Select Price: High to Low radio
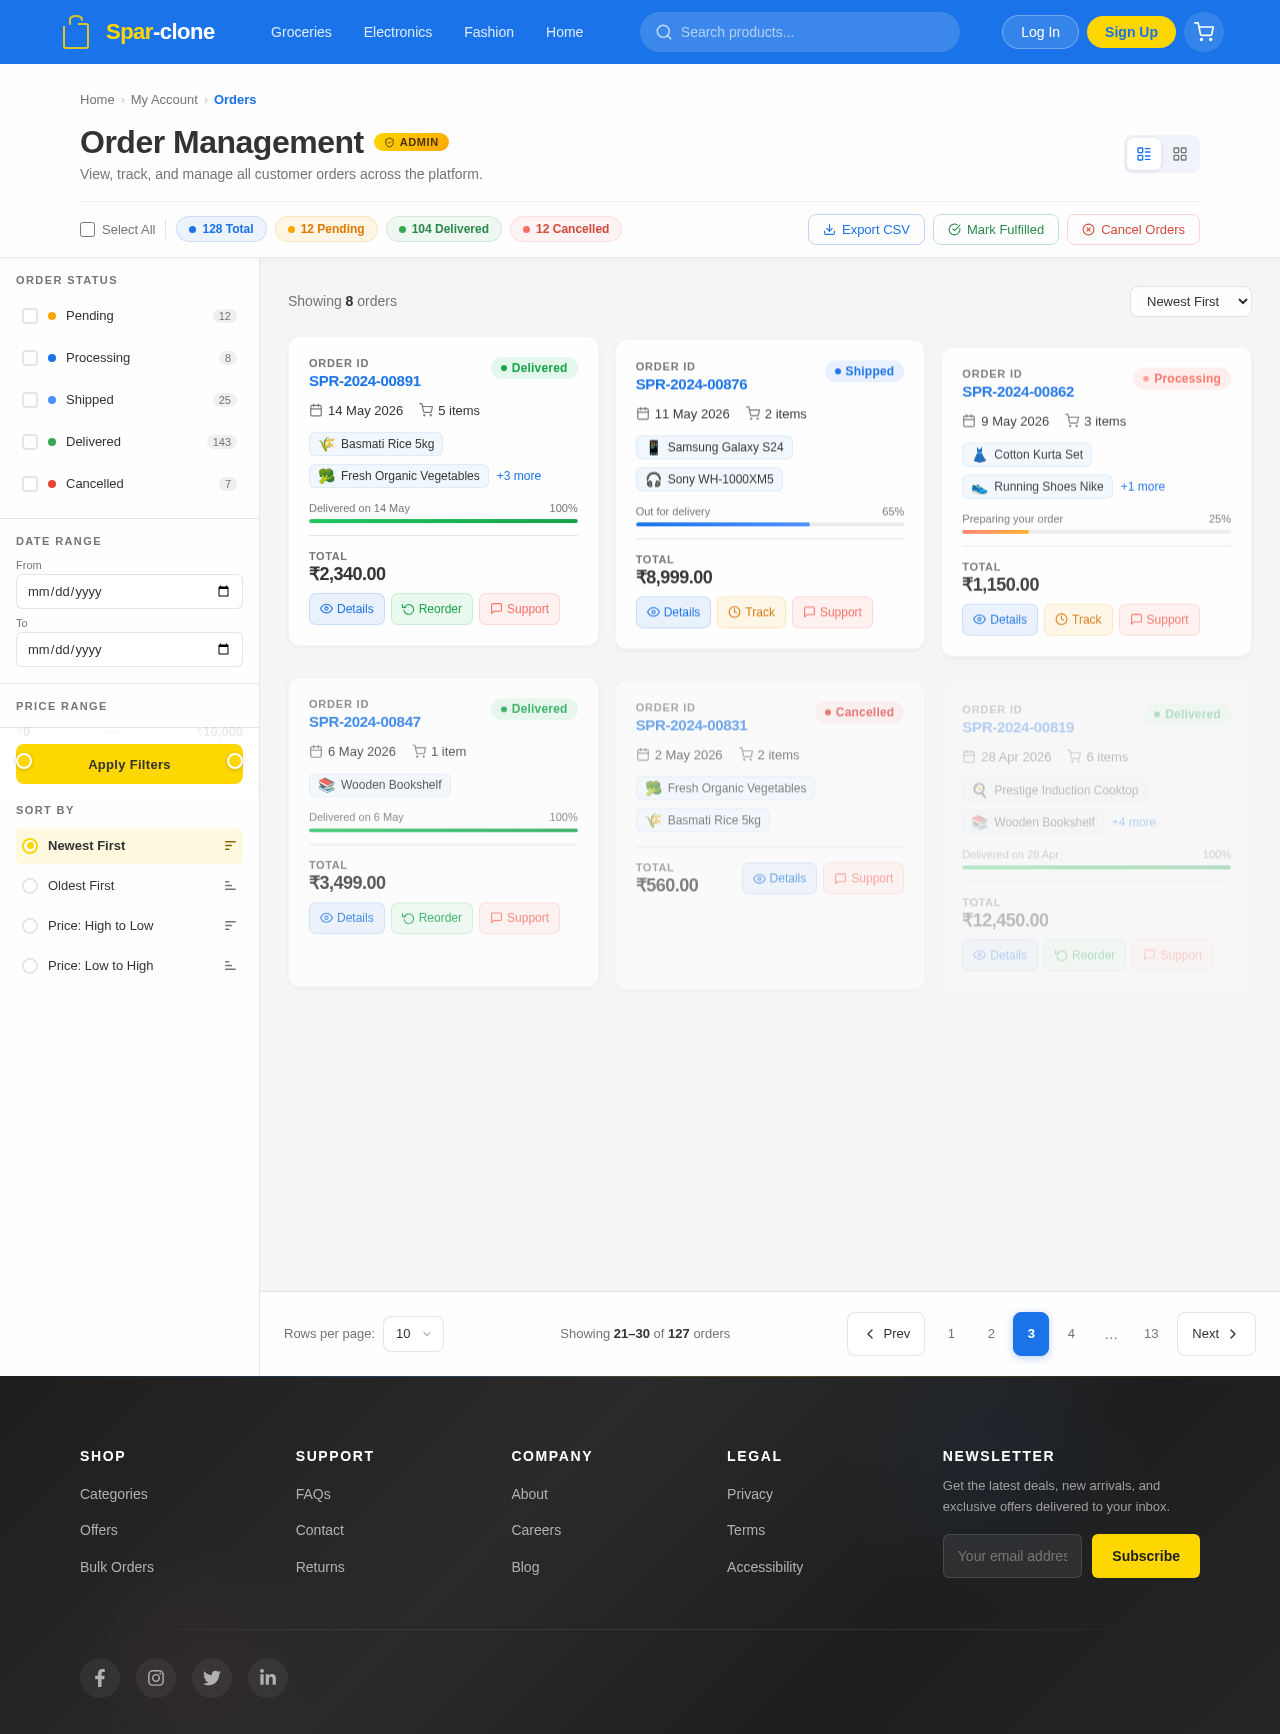1280x1734 pixels. (30, 926)
